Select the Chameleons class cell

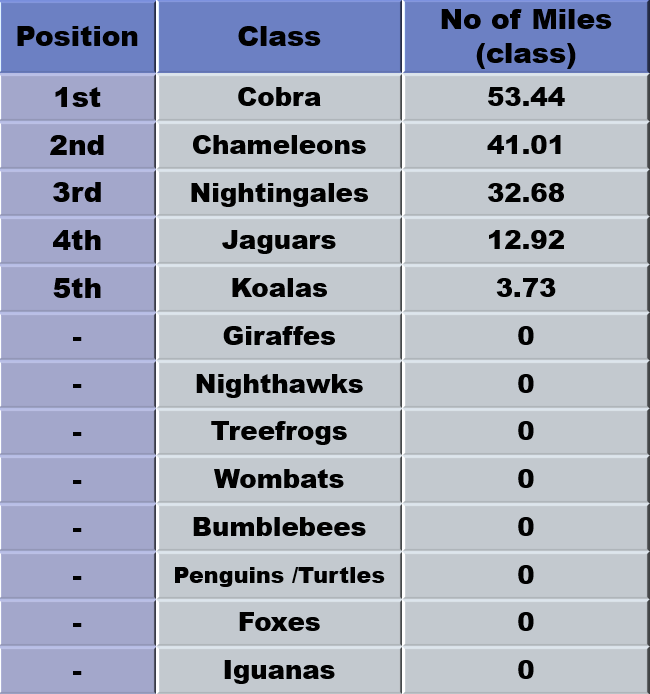coord(279,145)
